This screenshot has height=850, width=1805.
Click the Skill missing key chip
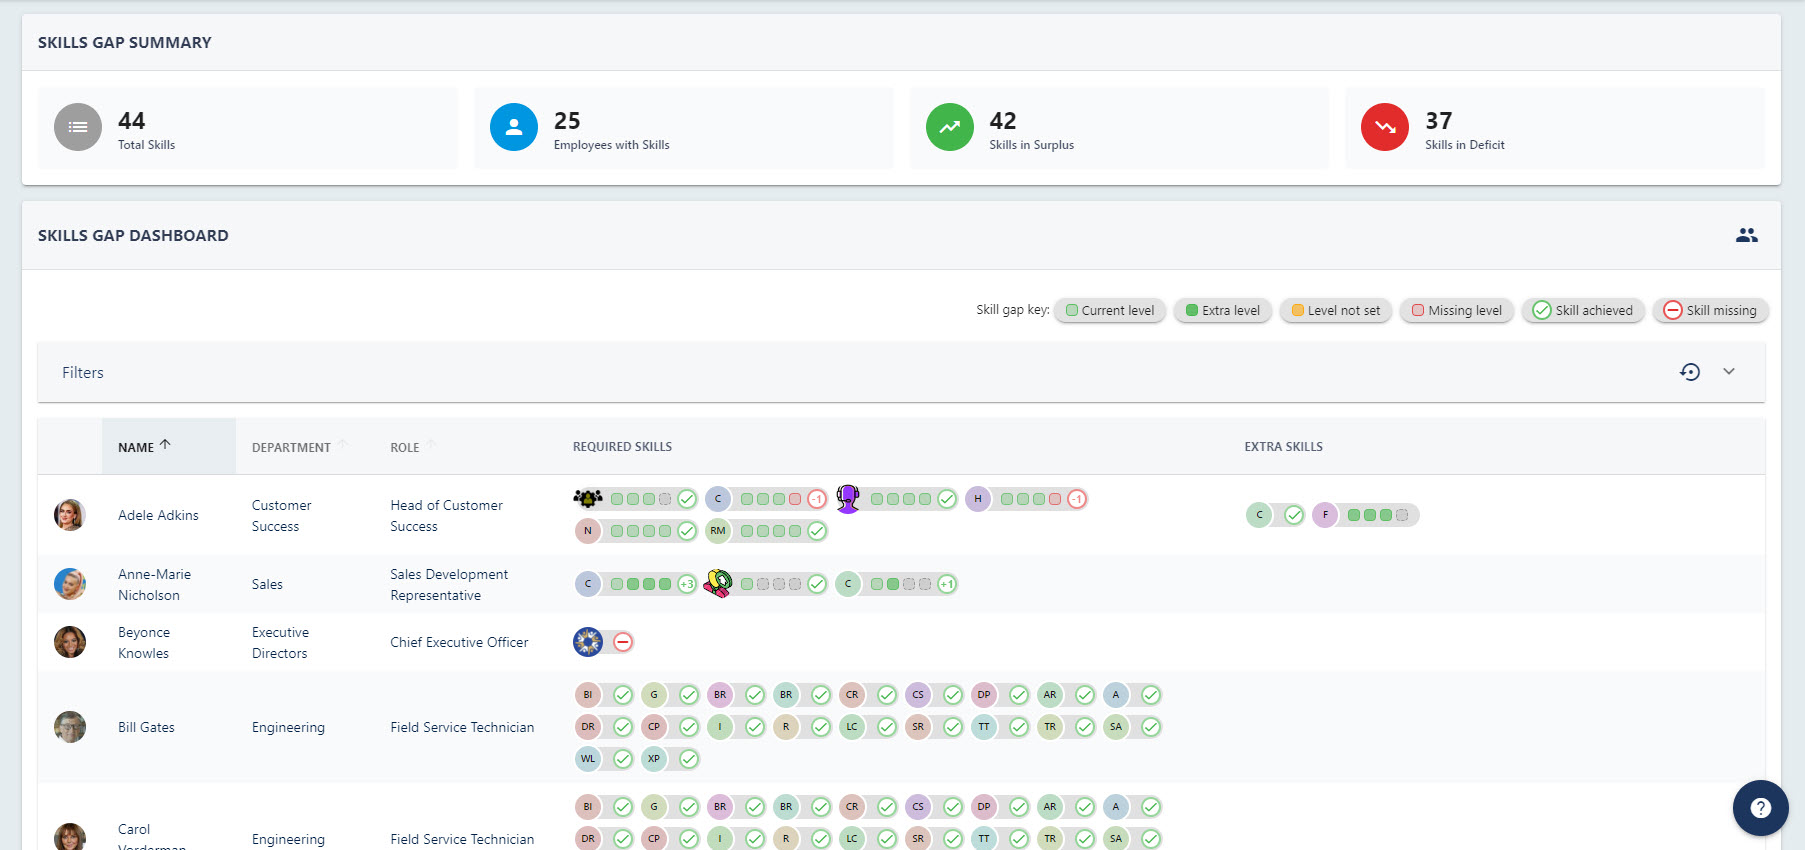pyautogui.click(x=1711, y=310)
